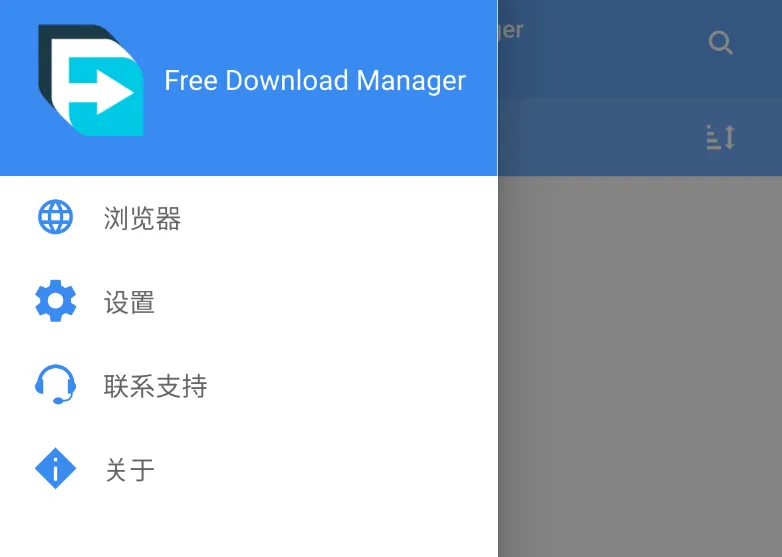The height and width of the screenshot is (557, 782).
Task: Click blank row area beside 联系支持 label
Action: click(x=349, y=386)
